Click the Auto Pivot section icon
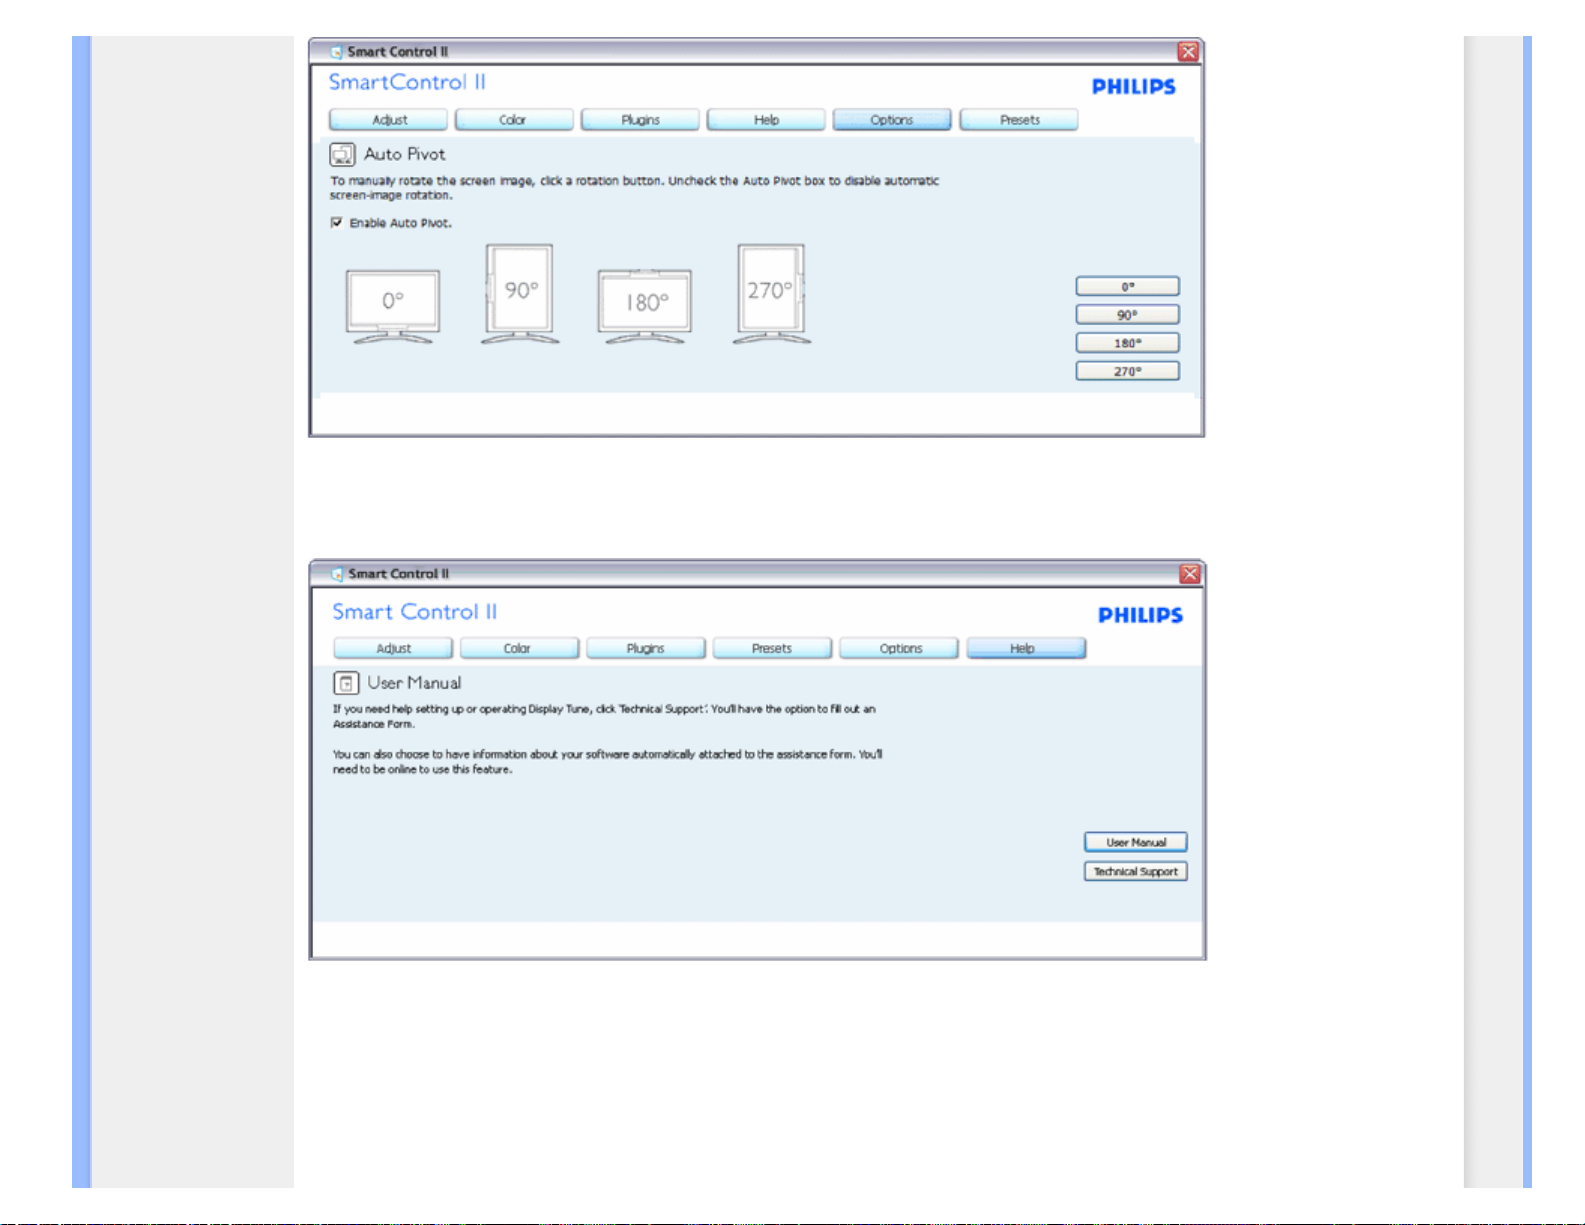Screen dimensions: 1585x1225 tap(342, 154)
